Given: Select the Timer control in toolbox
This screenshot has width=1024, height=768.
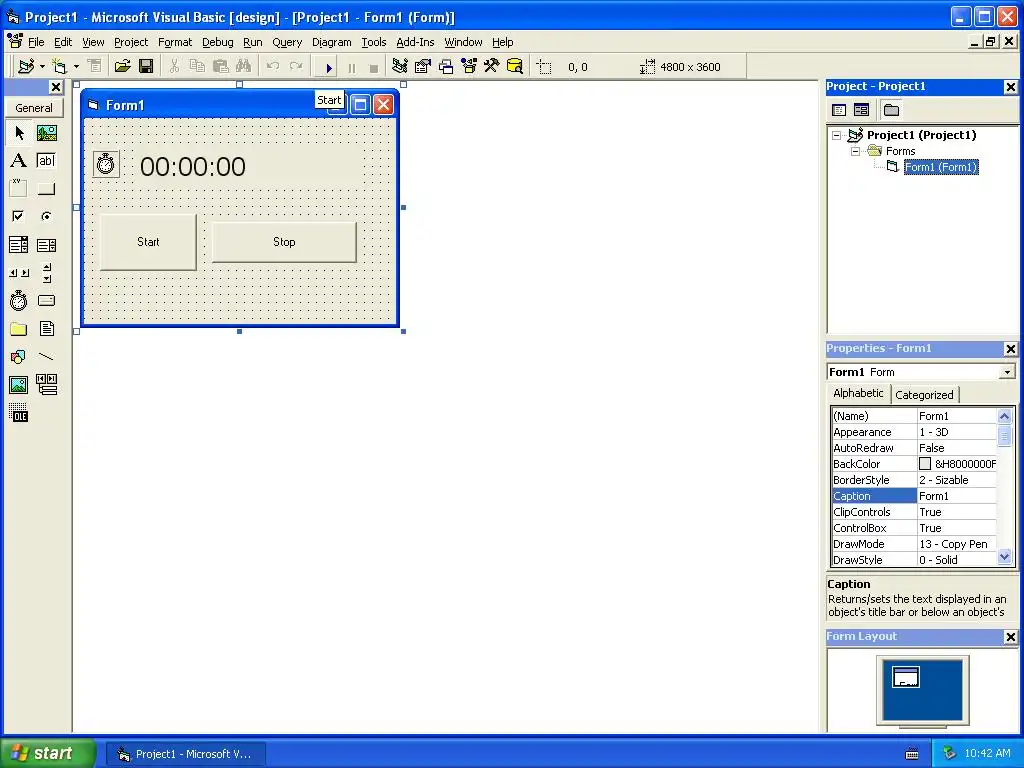Looking at the screenshot, I should pyautogui.click(x=19, y=300).
